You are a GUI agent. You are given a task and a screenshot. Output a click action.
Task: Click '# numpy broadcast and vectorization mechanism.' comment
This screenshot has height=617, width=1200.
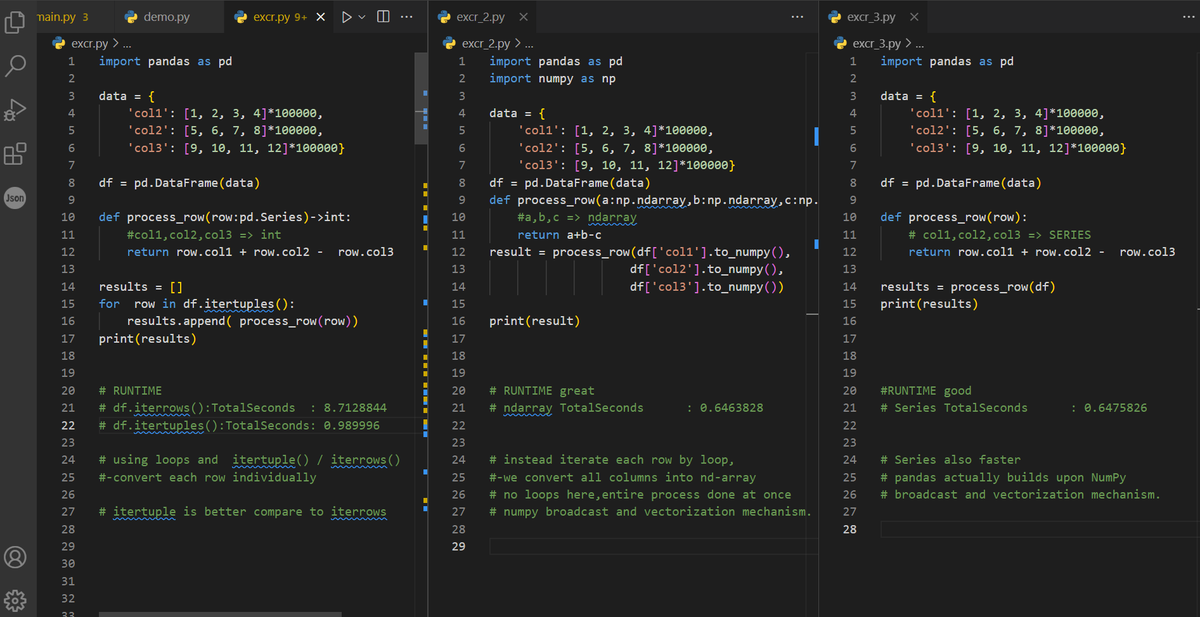point(650,512)
